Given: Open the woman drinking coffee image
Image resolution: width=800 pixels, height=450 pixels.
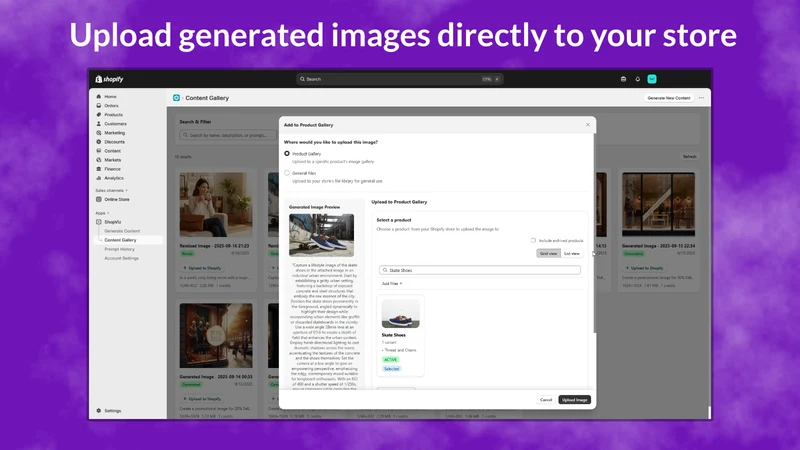Looking at the screenshot, I should click(x=216, y=205).
